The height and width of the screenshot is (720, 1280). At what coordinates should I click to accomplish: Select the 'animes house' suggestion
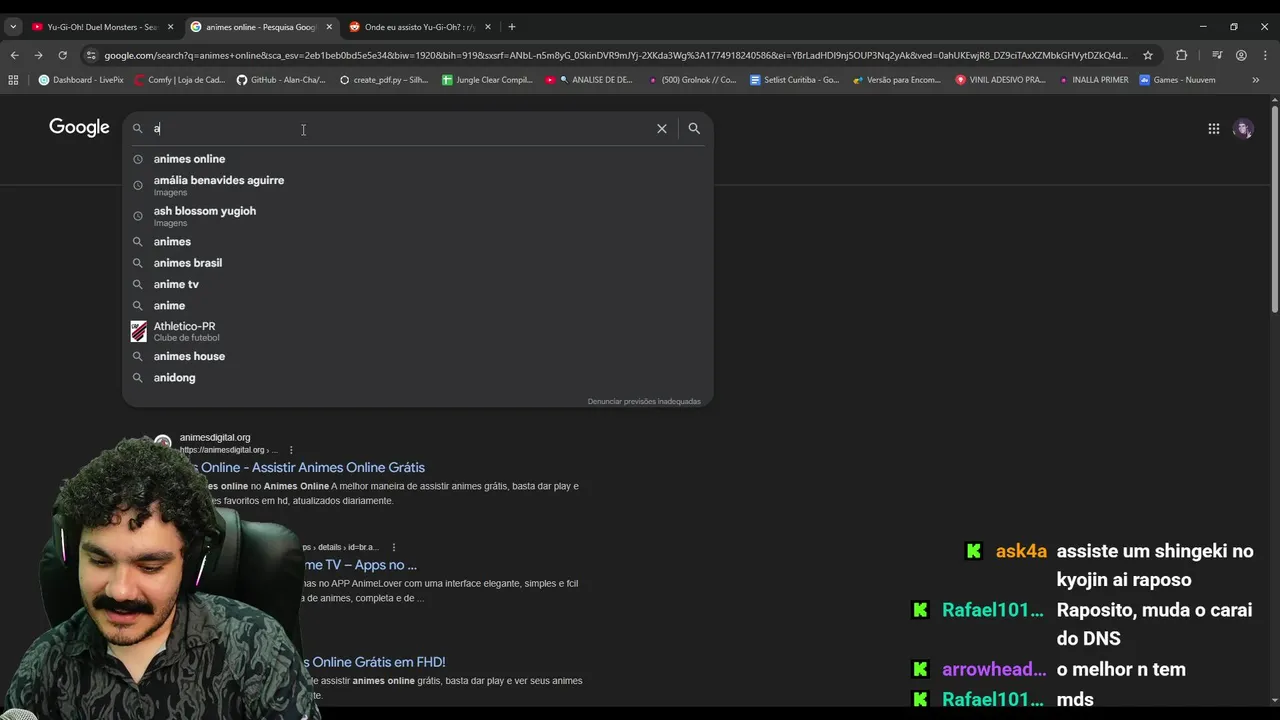(417, 357)
